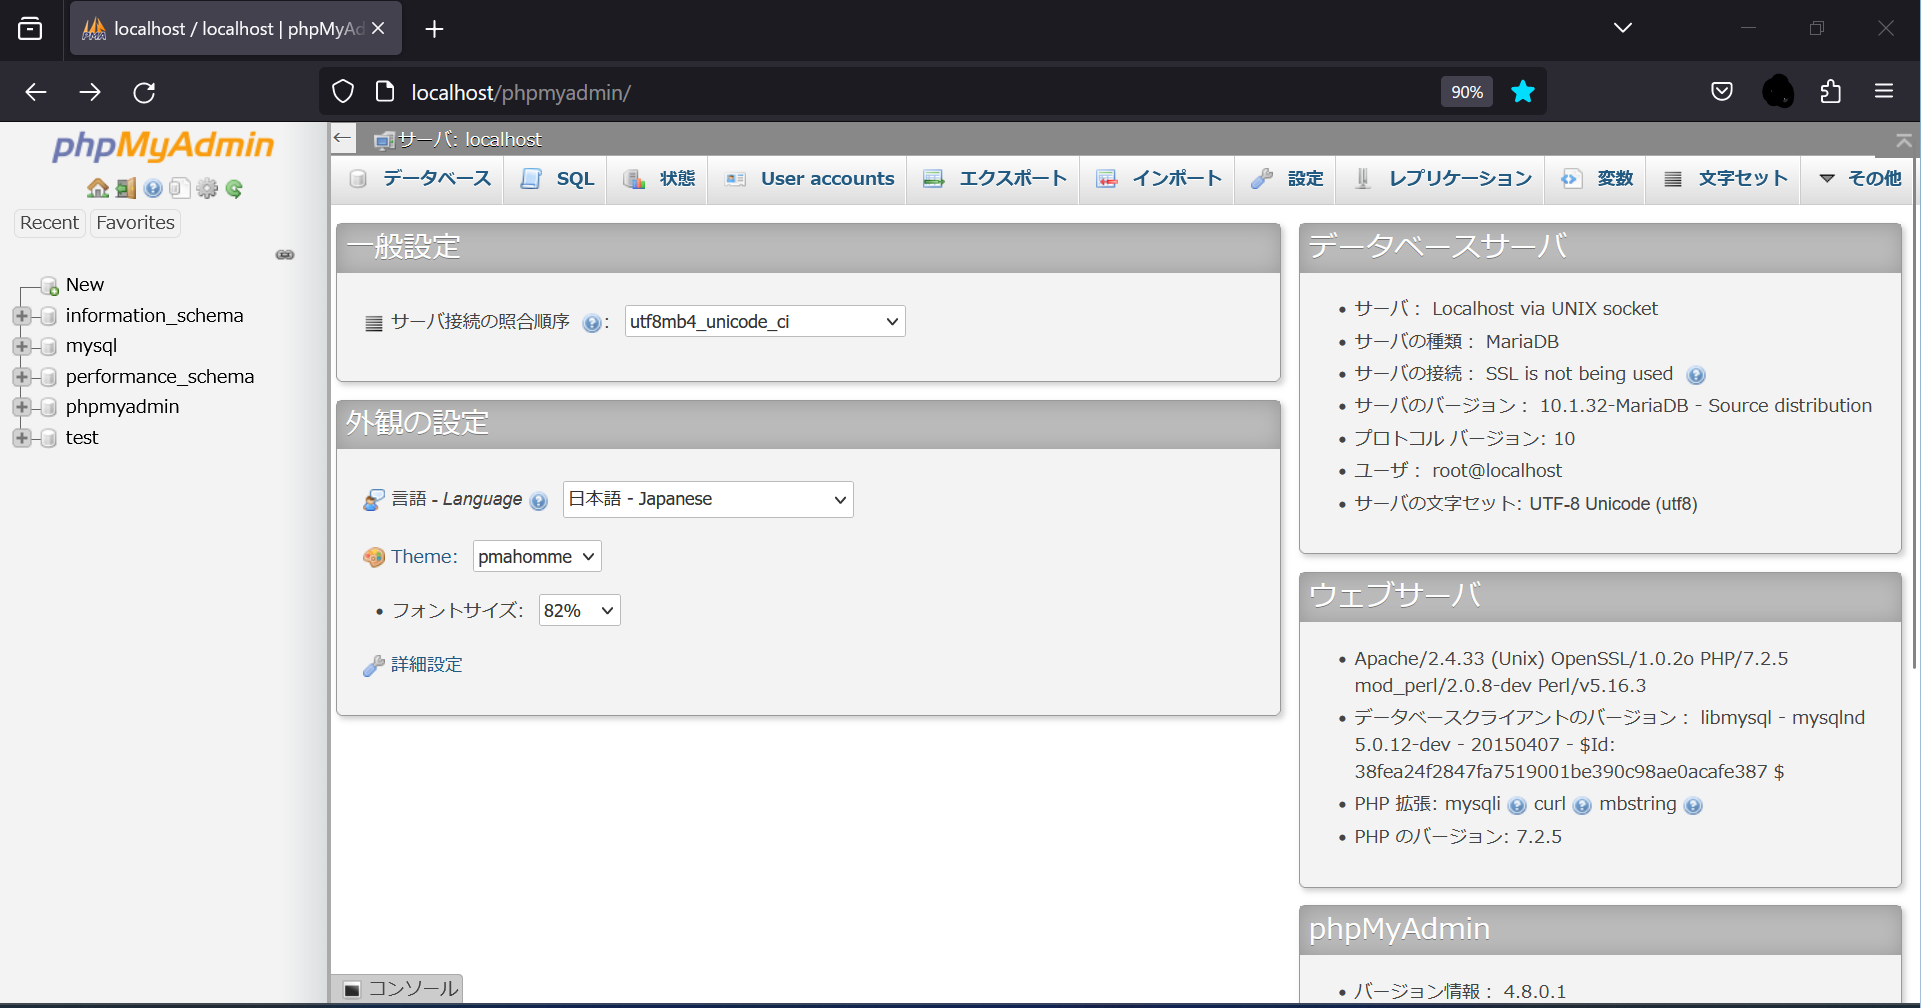
Task: Open the Pocket save icon
Action: pos(1722,92)
